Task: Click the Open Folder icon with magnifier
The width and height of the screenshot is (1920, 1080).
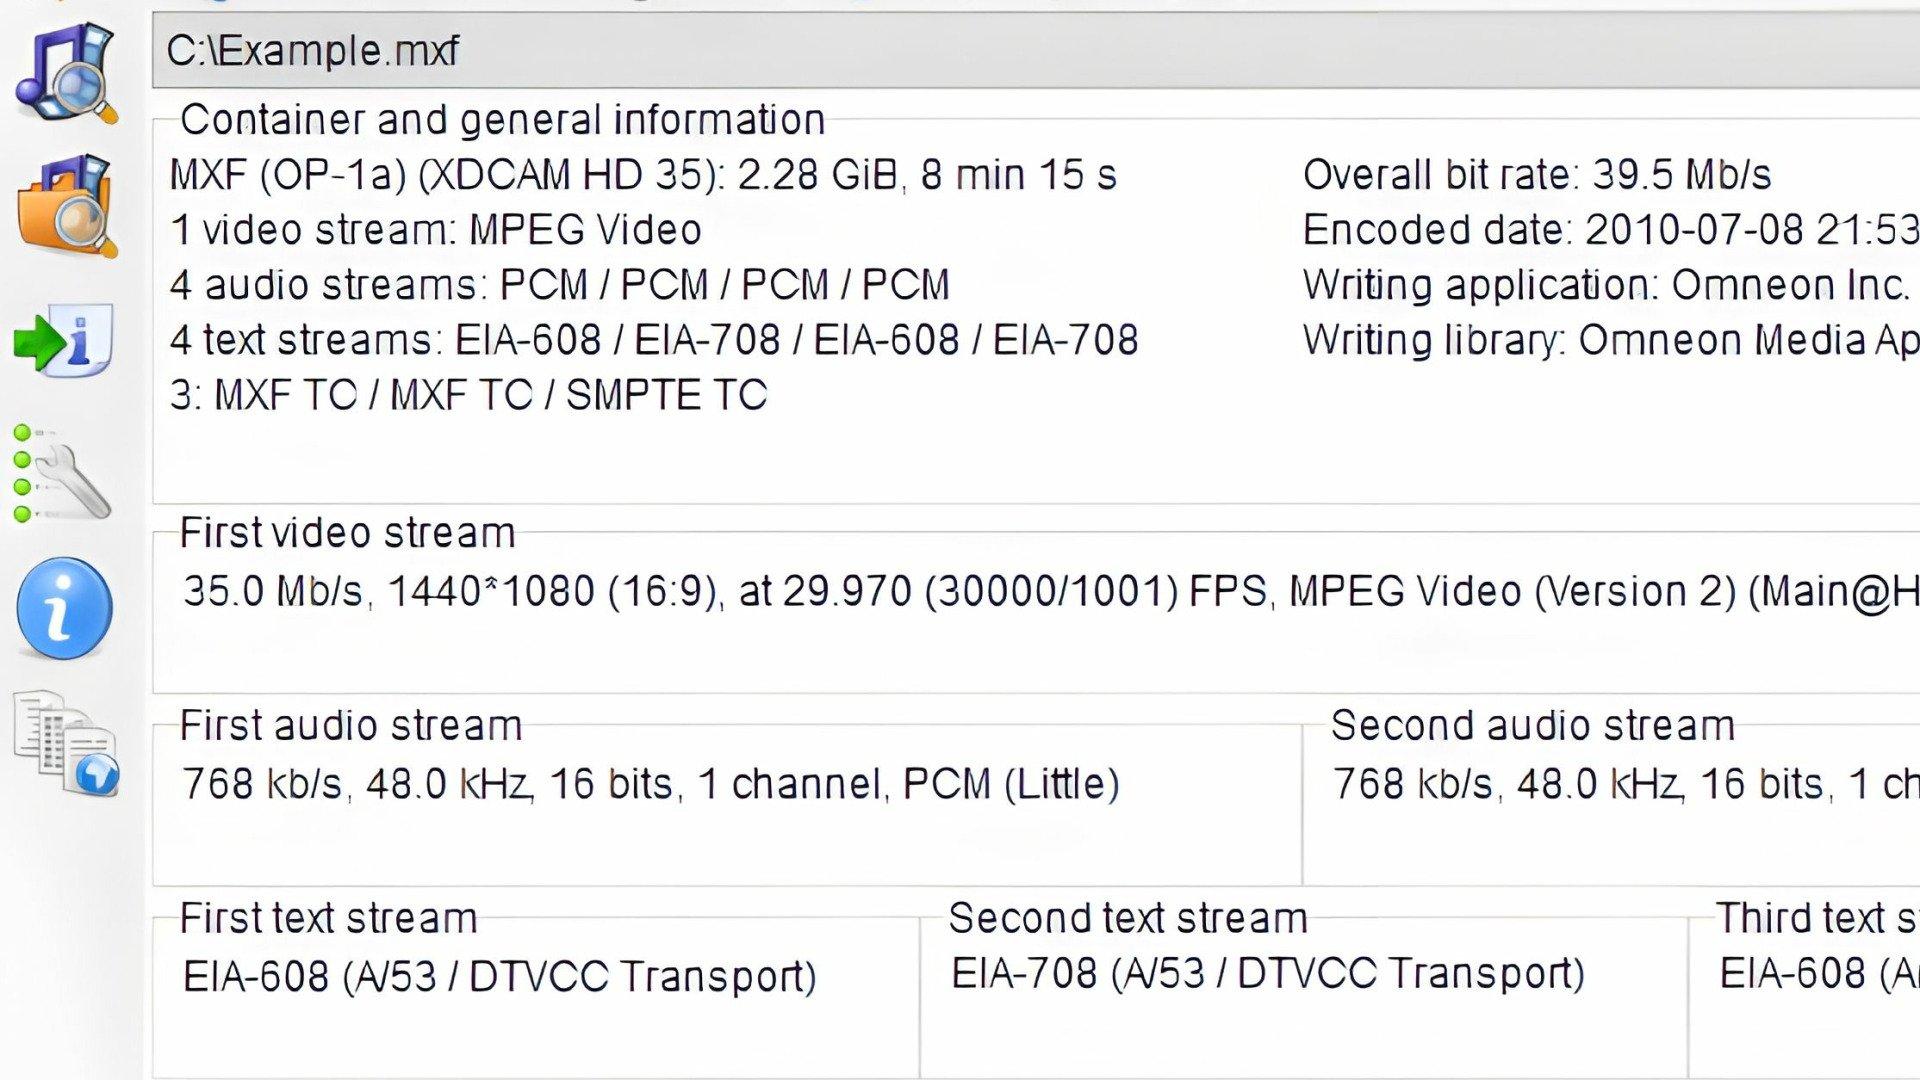Action: (x=66, y=207)
